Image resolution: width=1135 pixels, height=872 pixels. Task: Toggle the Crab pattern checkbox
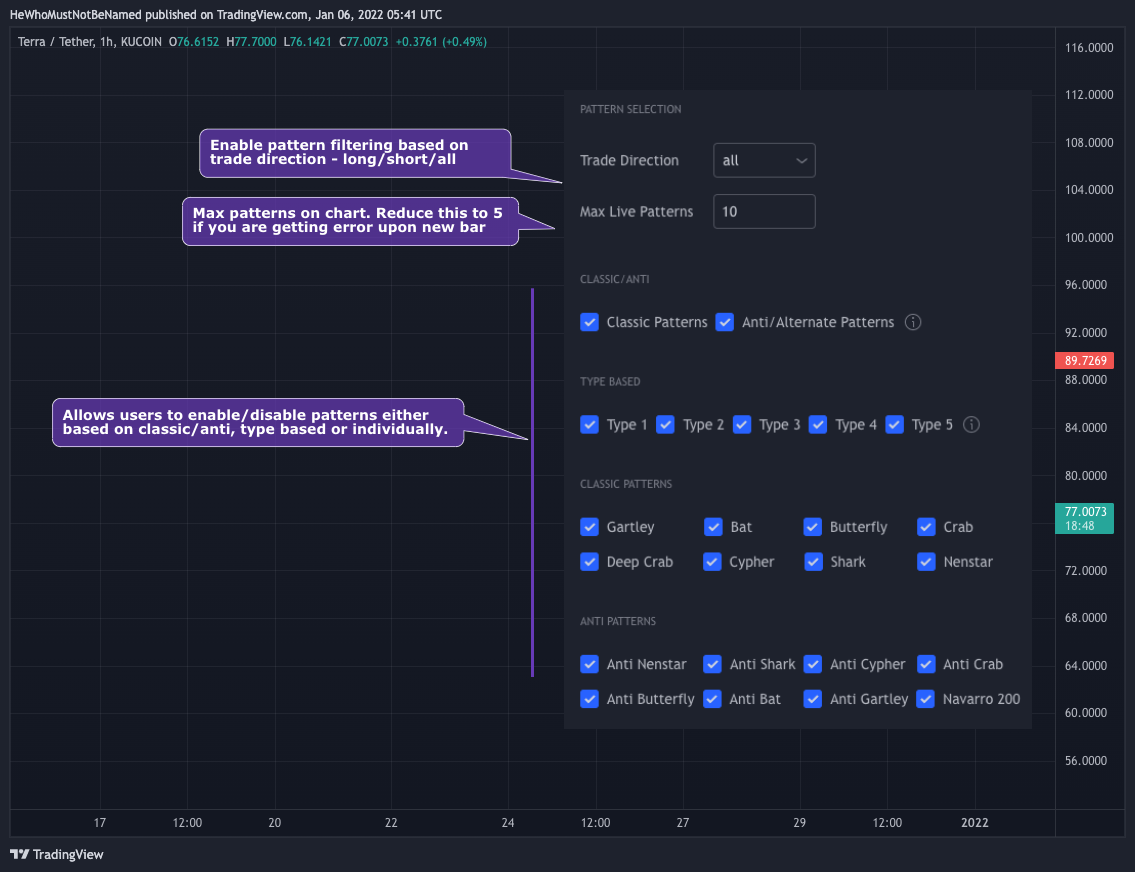[926, 527]
